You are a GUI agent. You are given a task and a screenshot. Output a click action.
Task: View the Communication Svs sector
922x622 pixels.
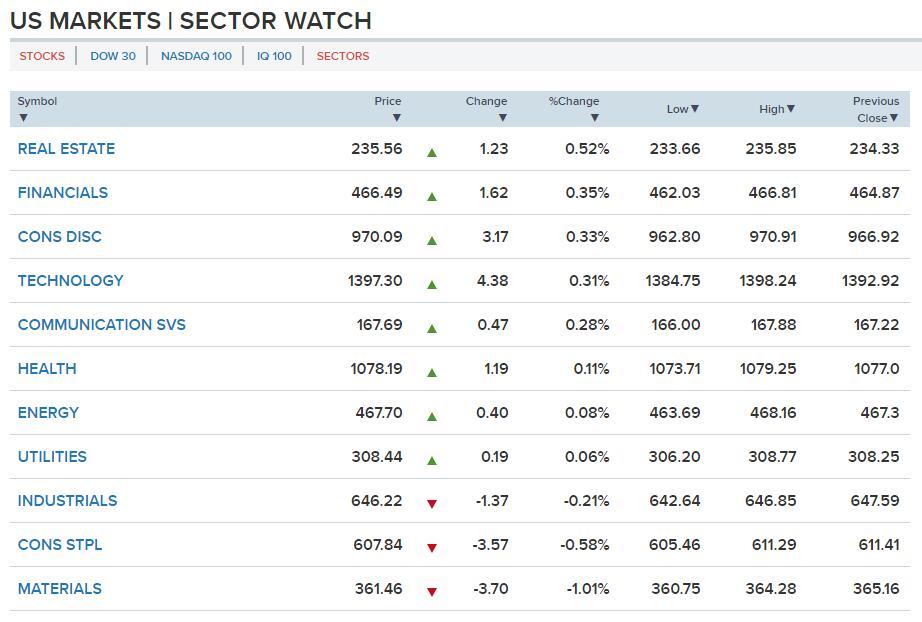101,325
